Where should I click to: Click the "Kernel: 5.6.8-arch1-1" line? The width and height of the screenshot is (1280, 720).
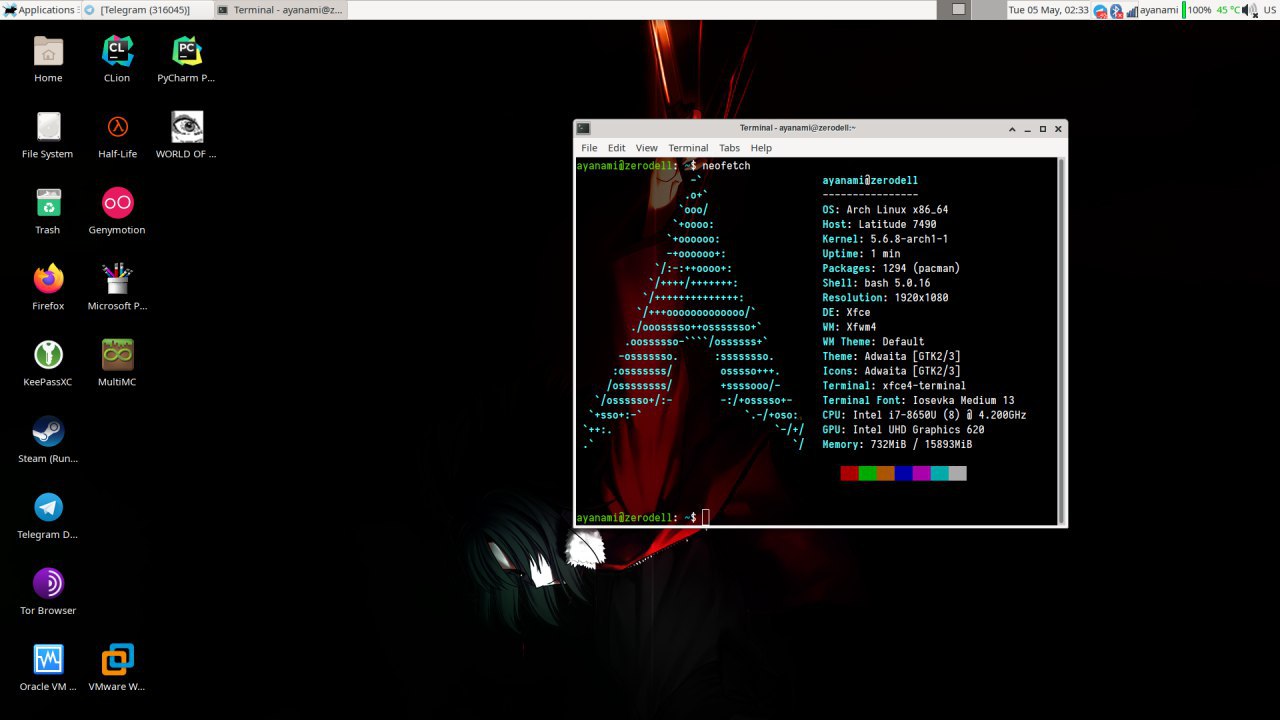(885, 239)
